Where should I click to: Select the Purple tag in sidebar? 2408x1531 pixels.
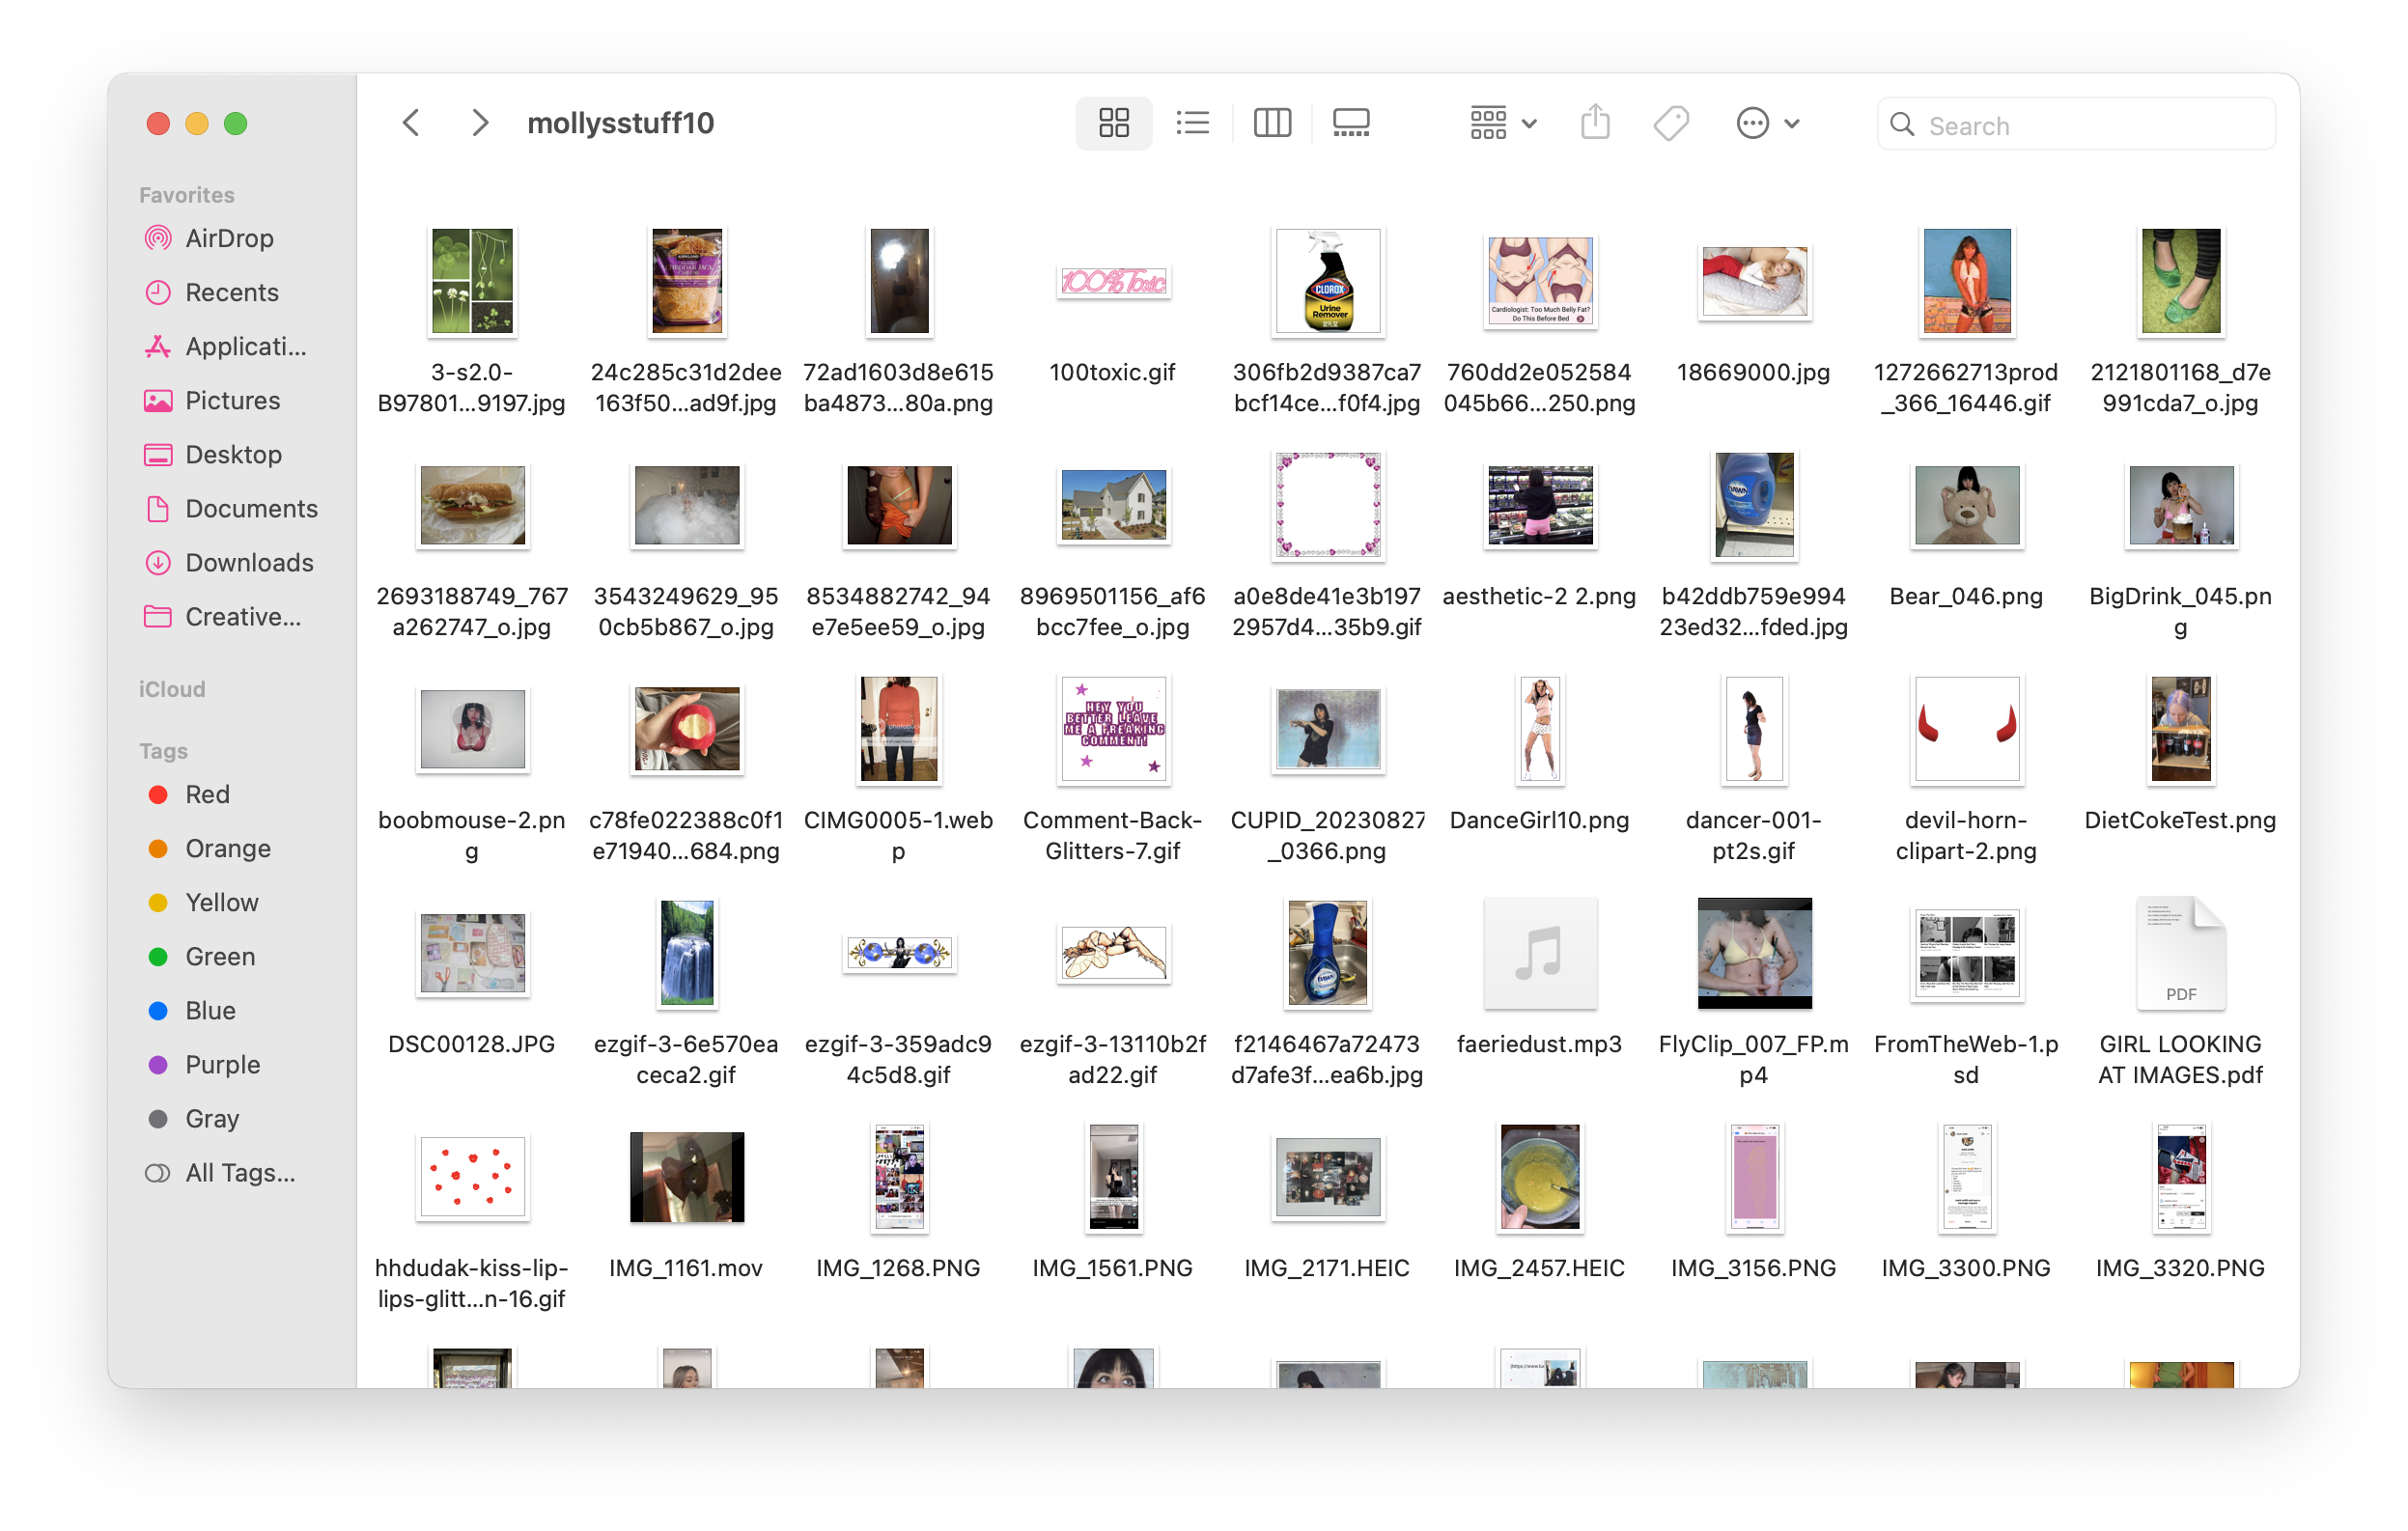pyautogui.click(x=222, y=1064)
